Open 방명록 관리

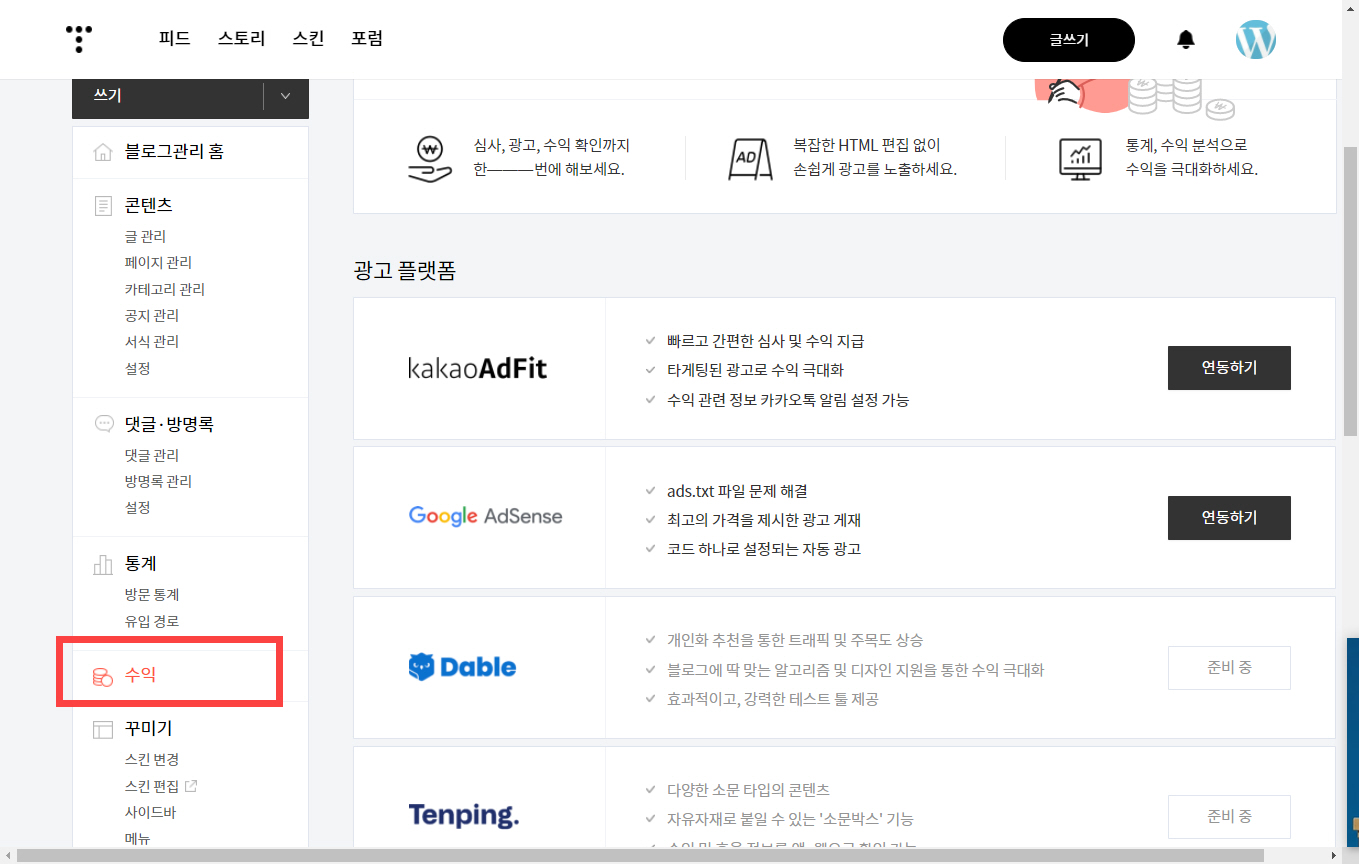coord(158,482)
